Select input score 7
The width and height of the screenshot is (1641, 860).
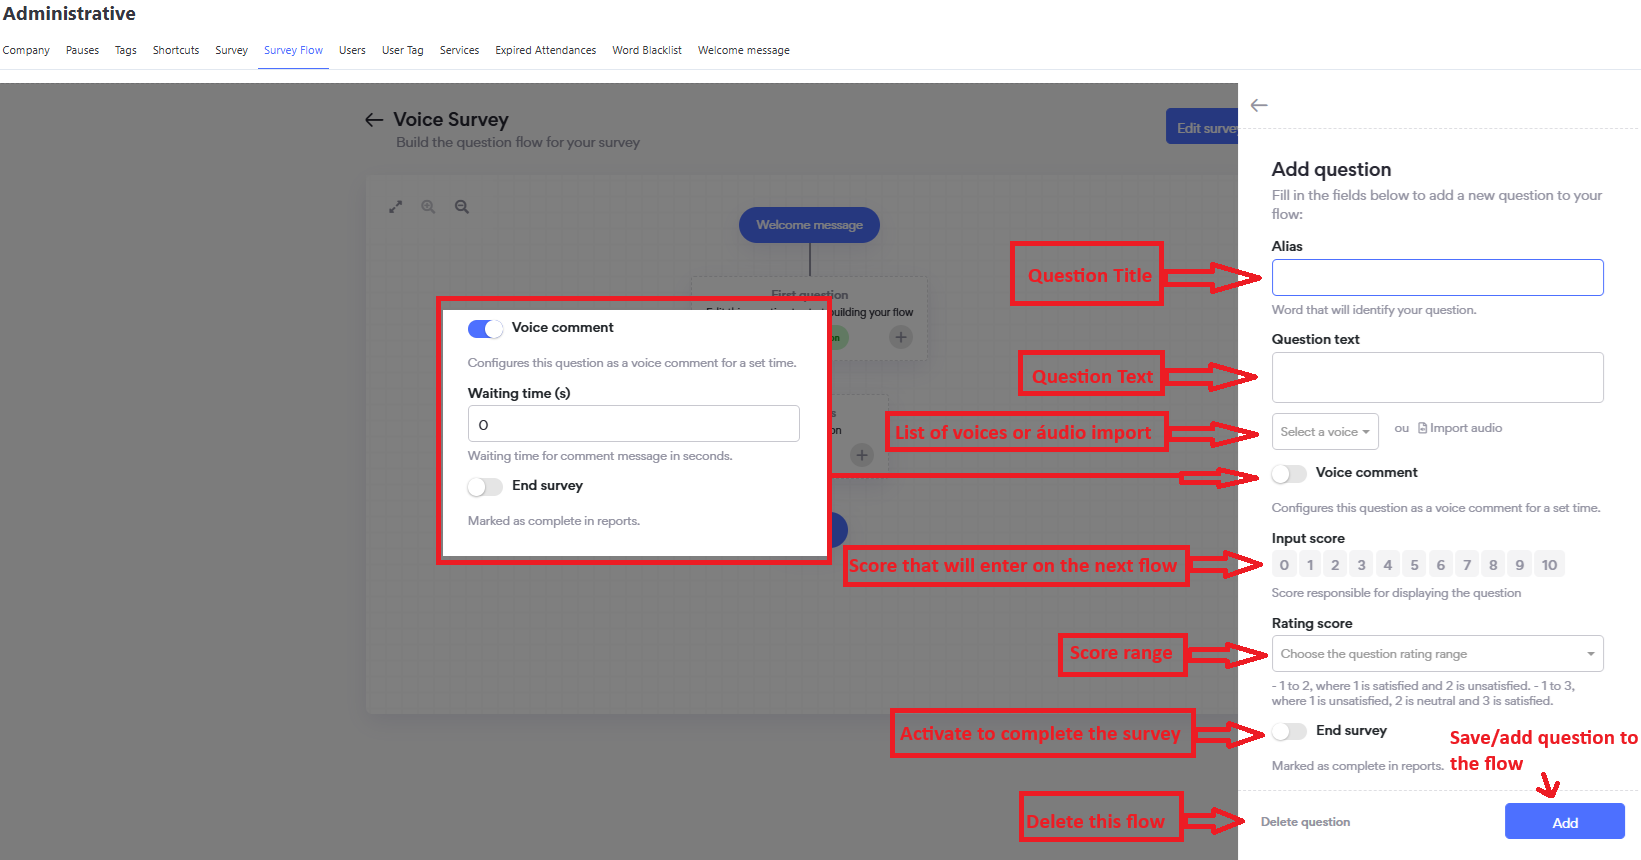pyautogui.click(x=1467, y=565)
